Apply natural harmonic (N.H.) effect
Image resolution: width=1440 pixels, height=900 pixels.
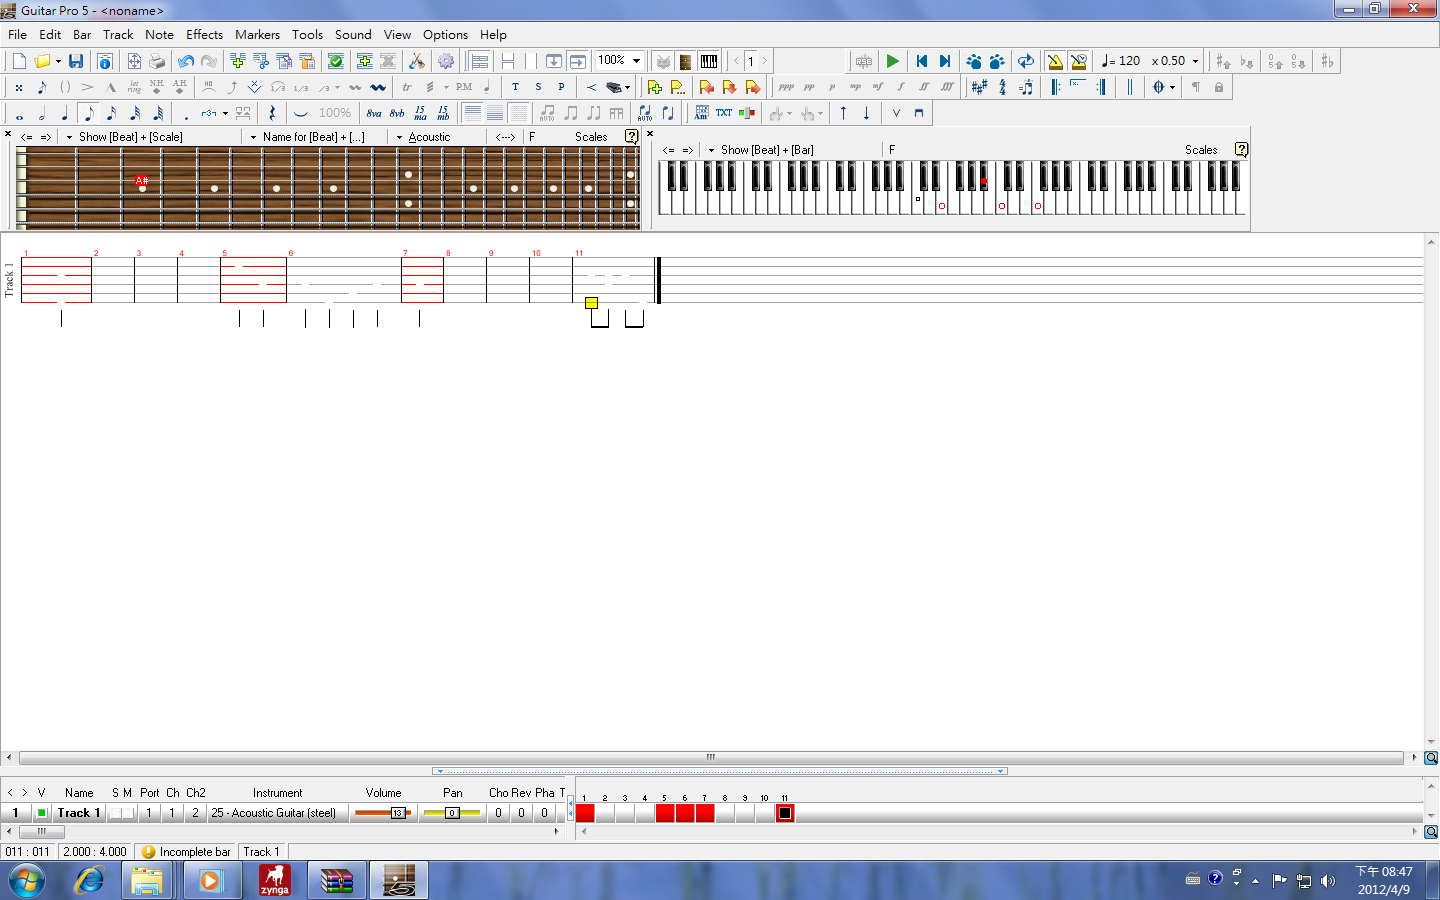click(x=157, y=87)
